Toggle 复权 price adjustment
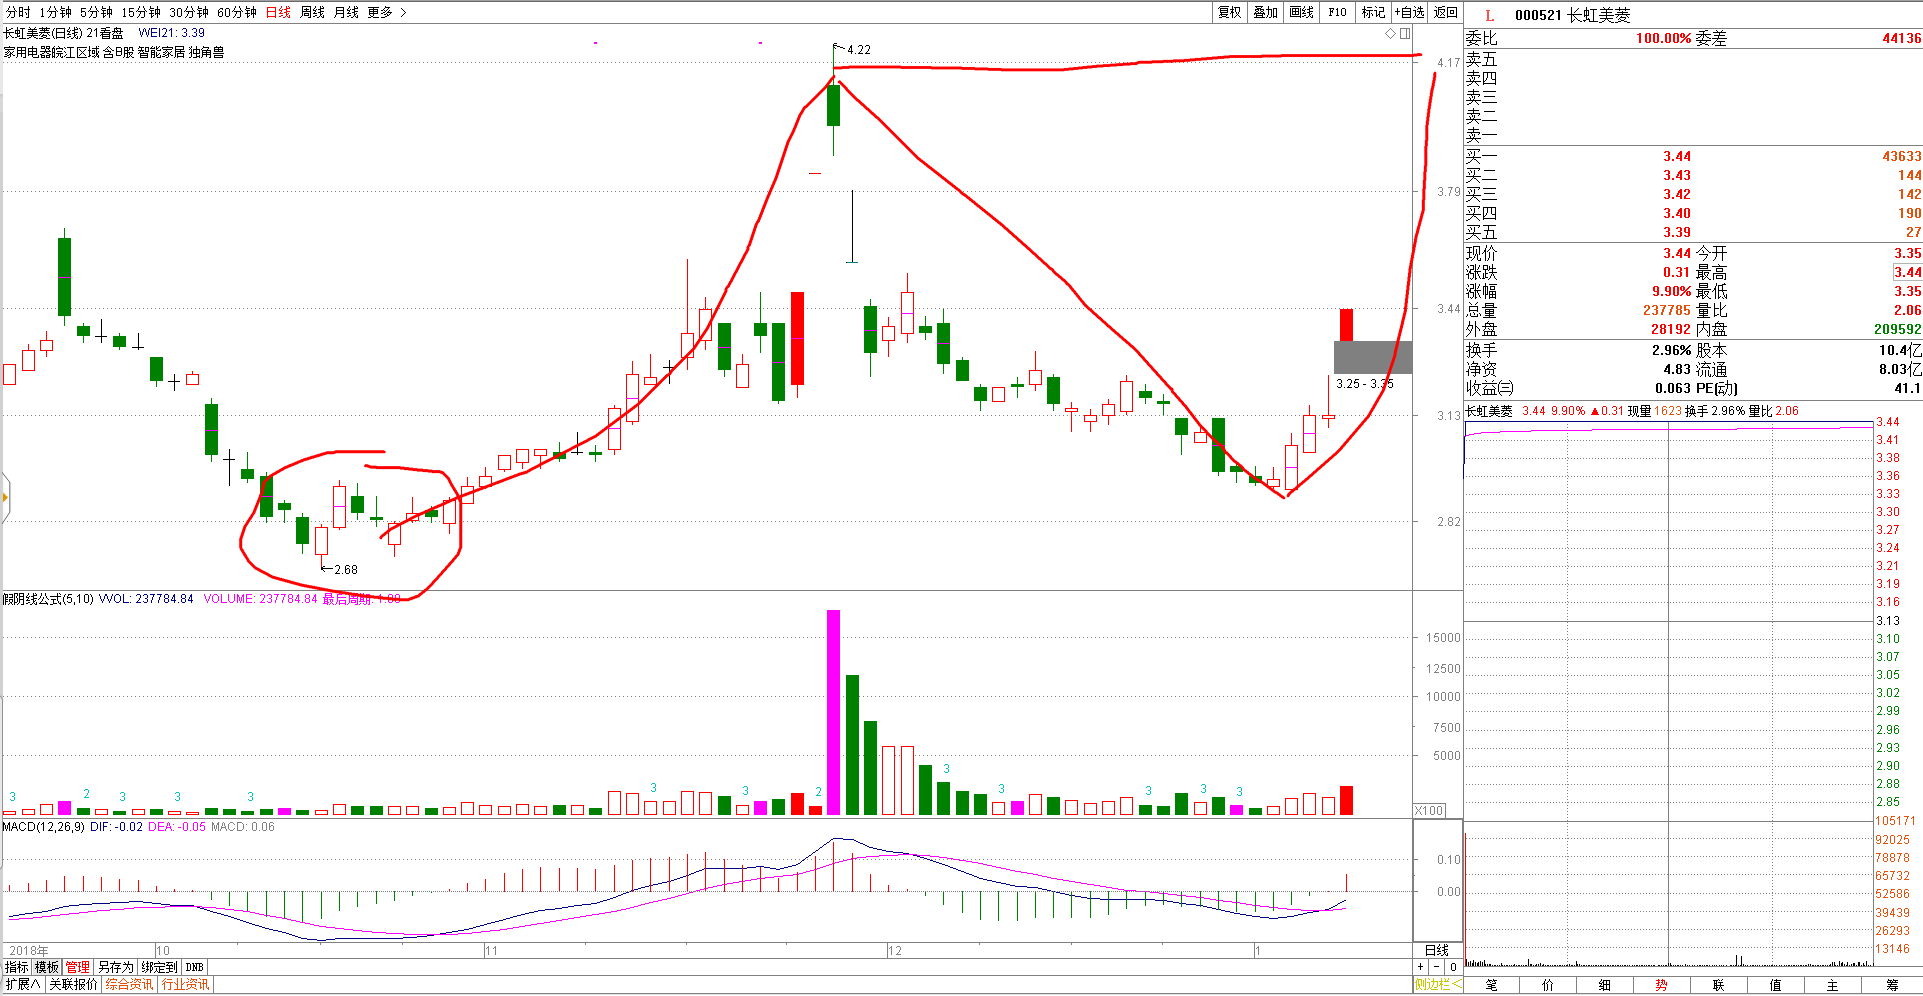 tap(1229, 12)
